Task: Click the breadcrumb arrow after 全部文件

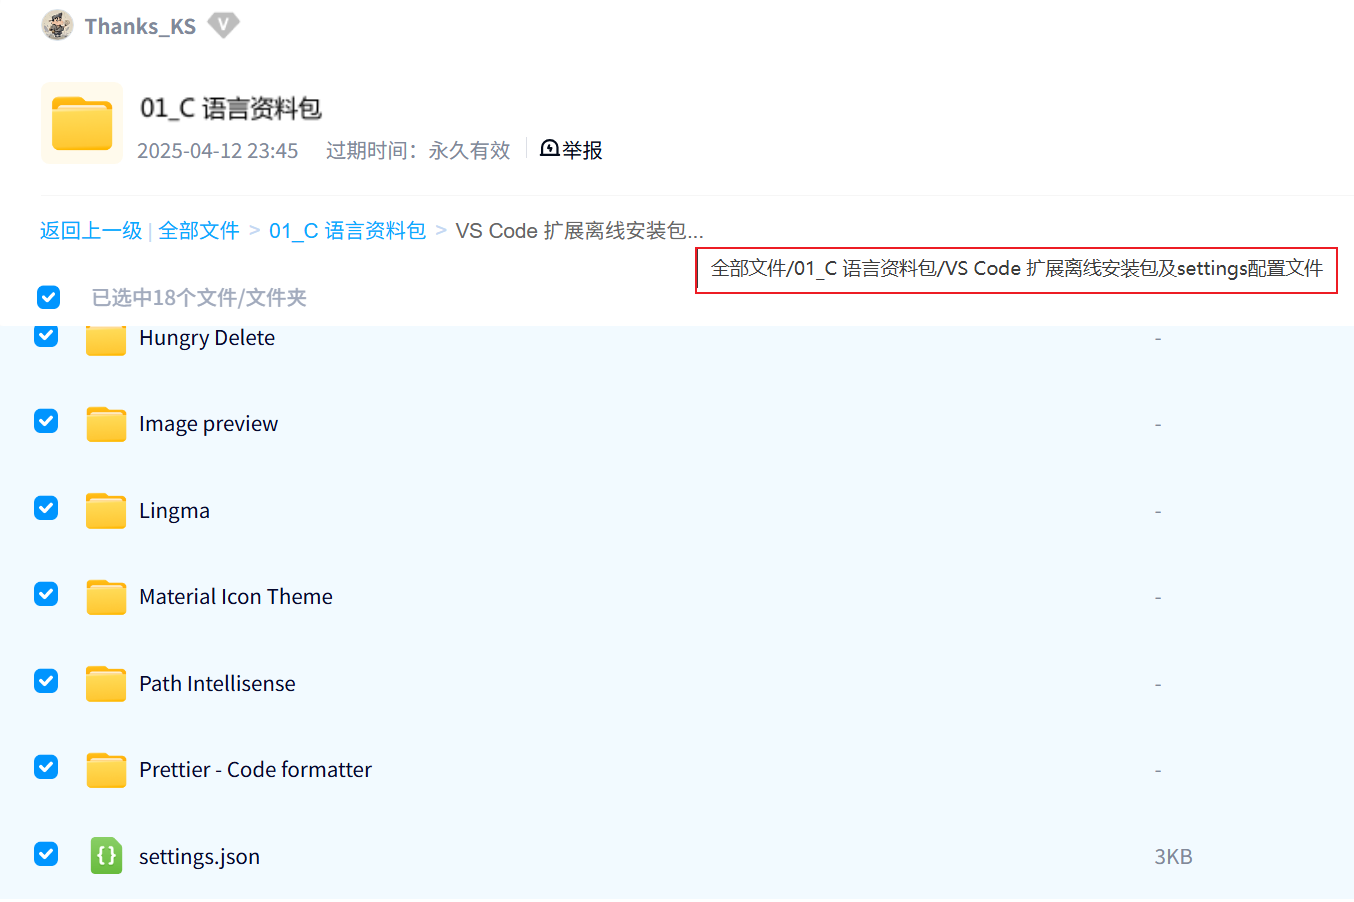Action: [253, 230]
